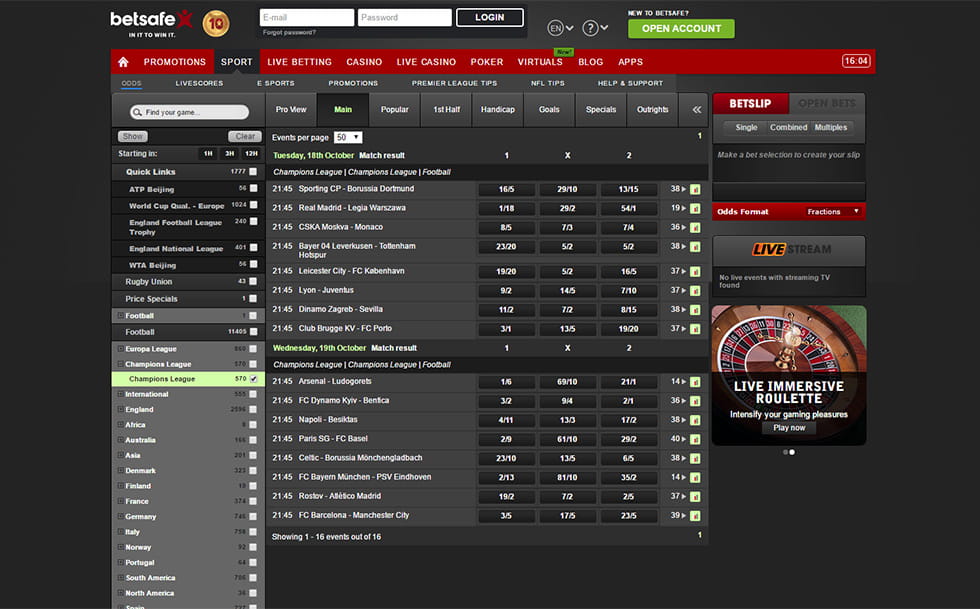Open stats icon for Lyon - Juventus
This screenshot has height=609, width=980.
click(x=695, y=291)
